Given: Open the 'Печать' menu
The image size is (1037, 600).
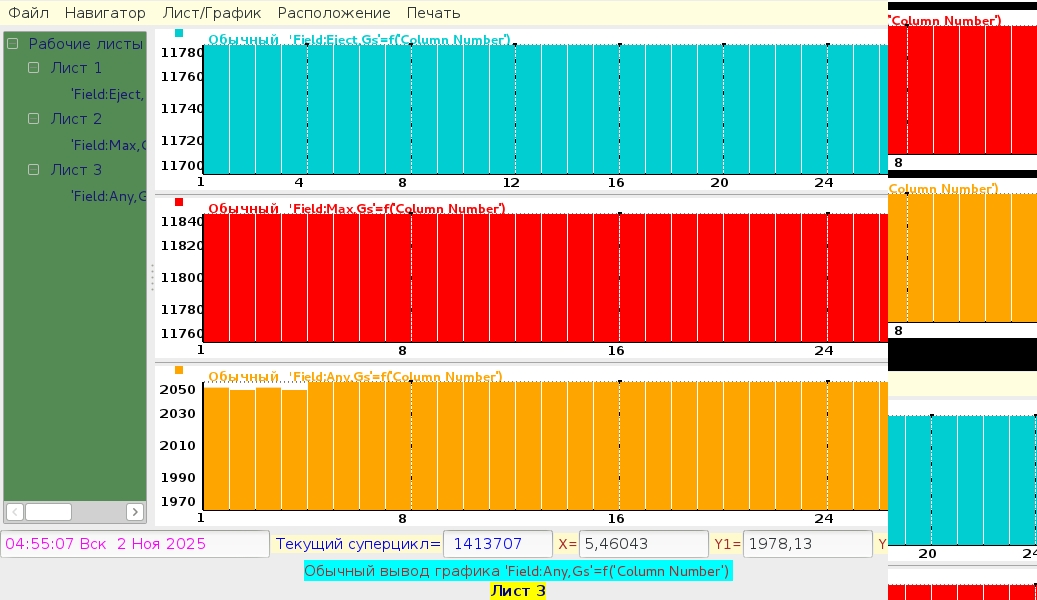Looking at the screenshot, I should (x=433, y=13).
